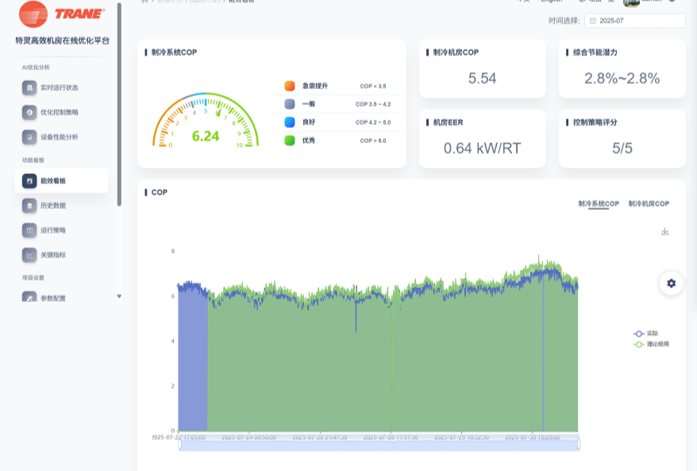
Task: Click the orange 急需提升 color marker
Action: [x=289, y=86]
